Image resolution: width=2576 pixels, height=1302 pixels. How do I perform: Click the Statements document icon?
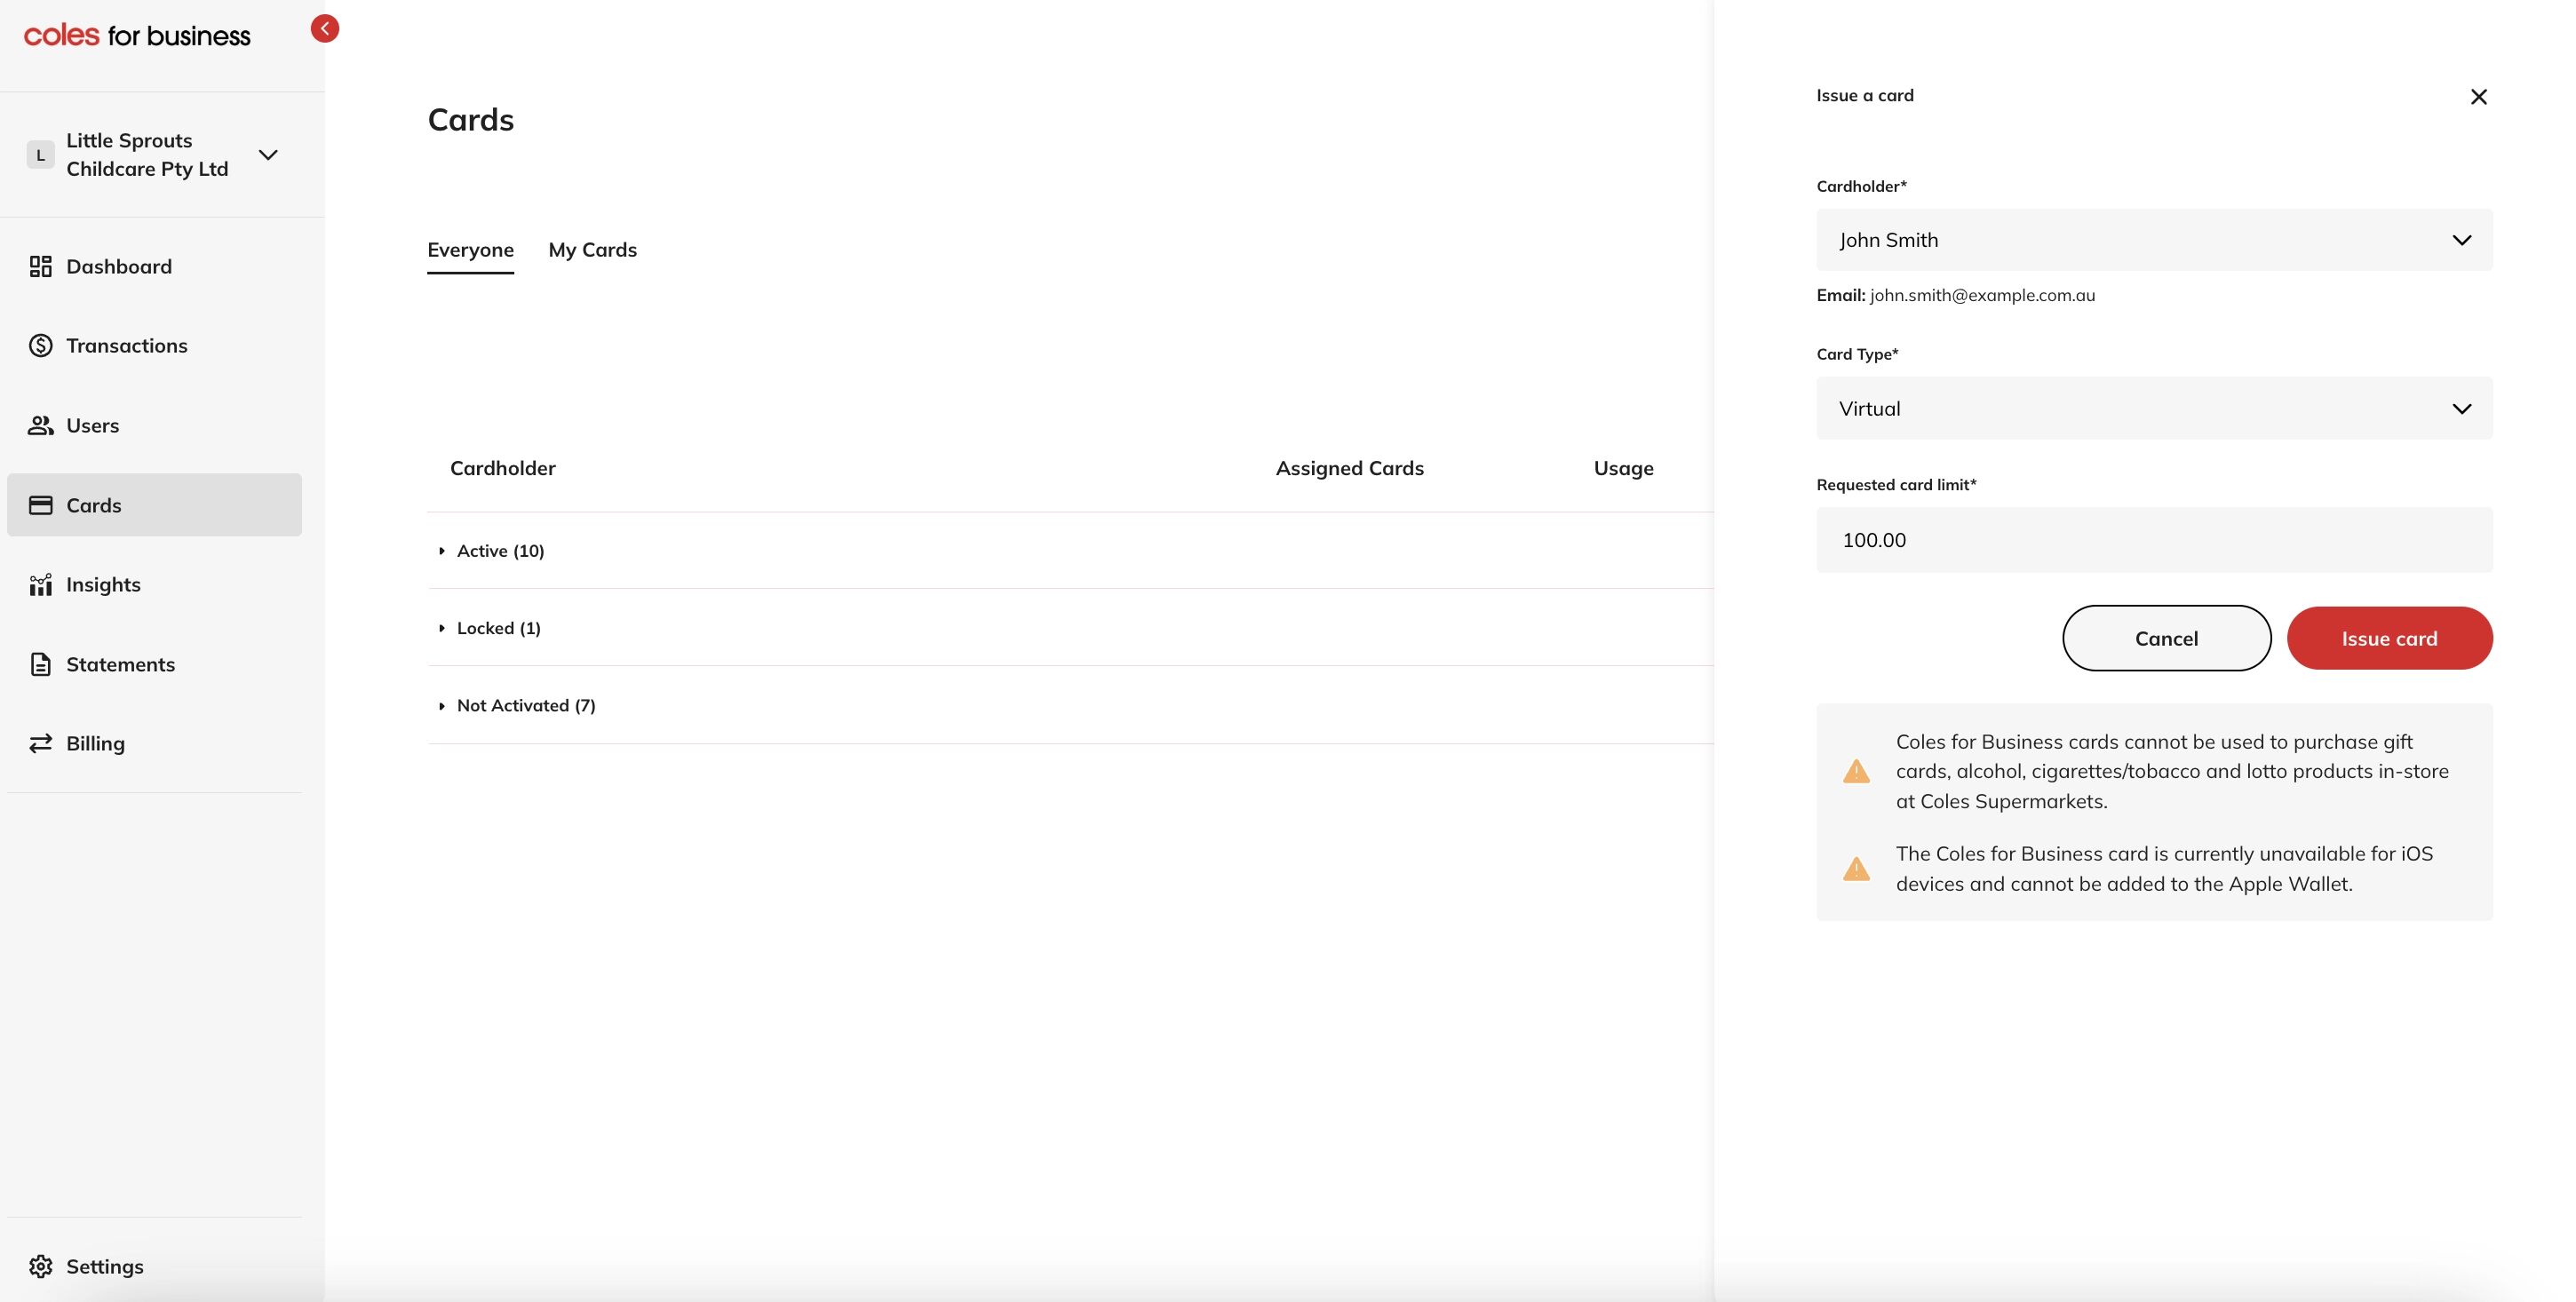pyautogui.click(x=40, y=664)
